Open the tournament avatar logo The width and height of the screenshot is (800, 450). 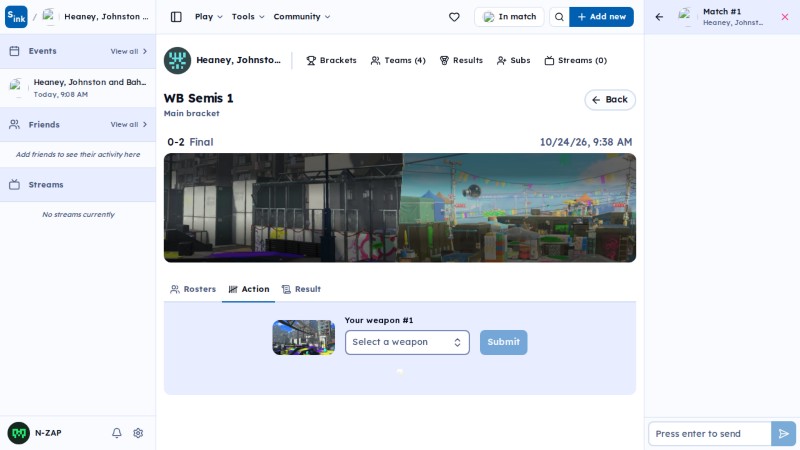[178, 60]
